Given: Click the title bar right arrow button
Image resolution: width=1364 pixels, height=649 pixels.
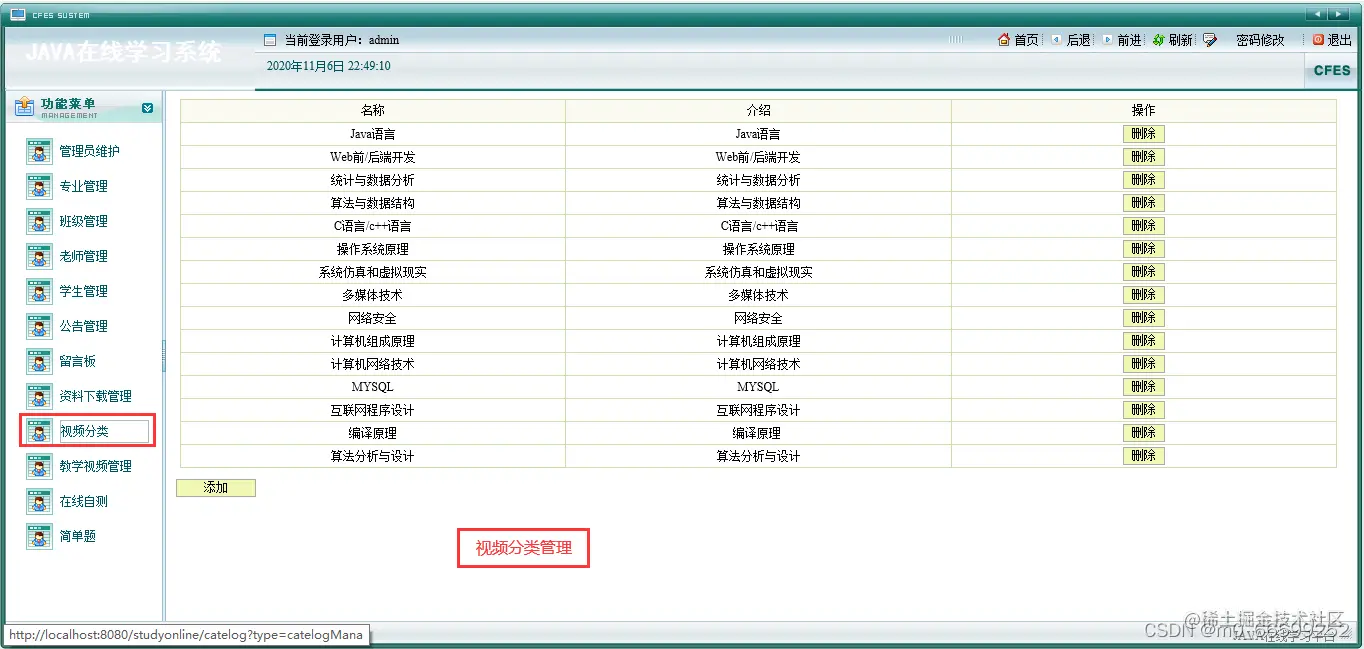Looking at the screenshot, I should [x=1340, y=13].
